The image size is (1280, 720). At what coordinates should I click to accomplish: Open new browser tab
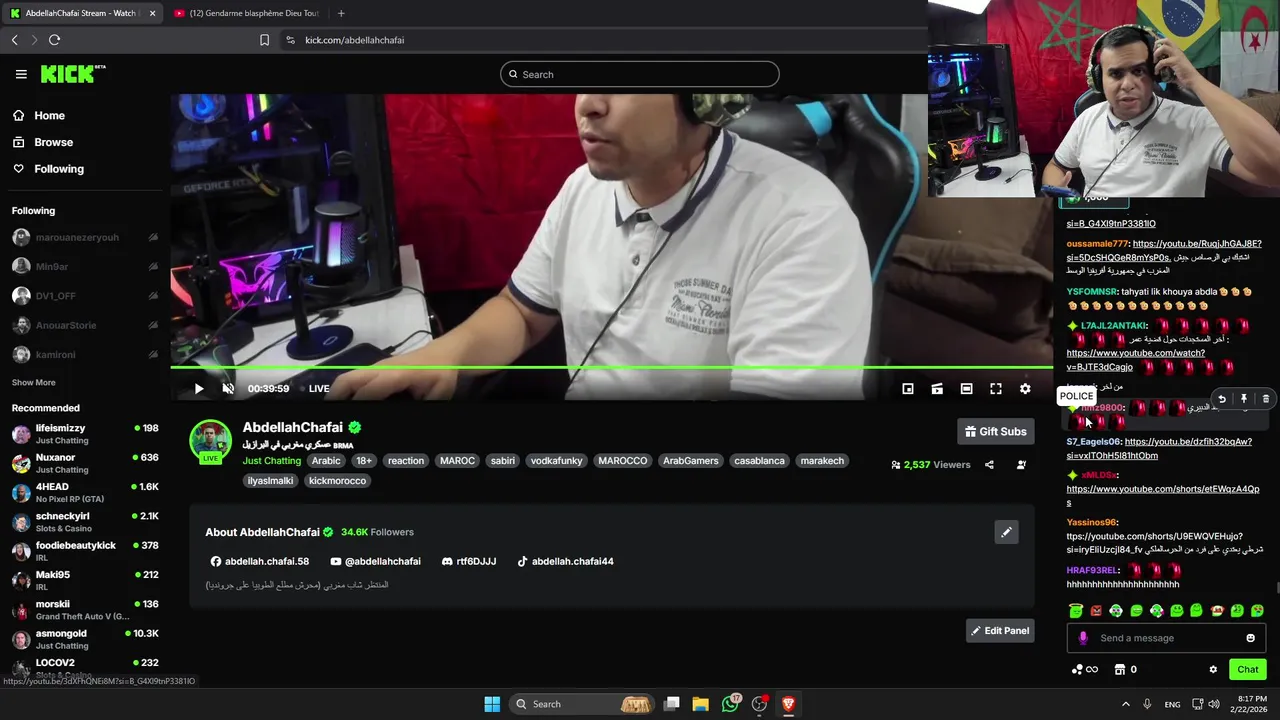tap(341, 13)
